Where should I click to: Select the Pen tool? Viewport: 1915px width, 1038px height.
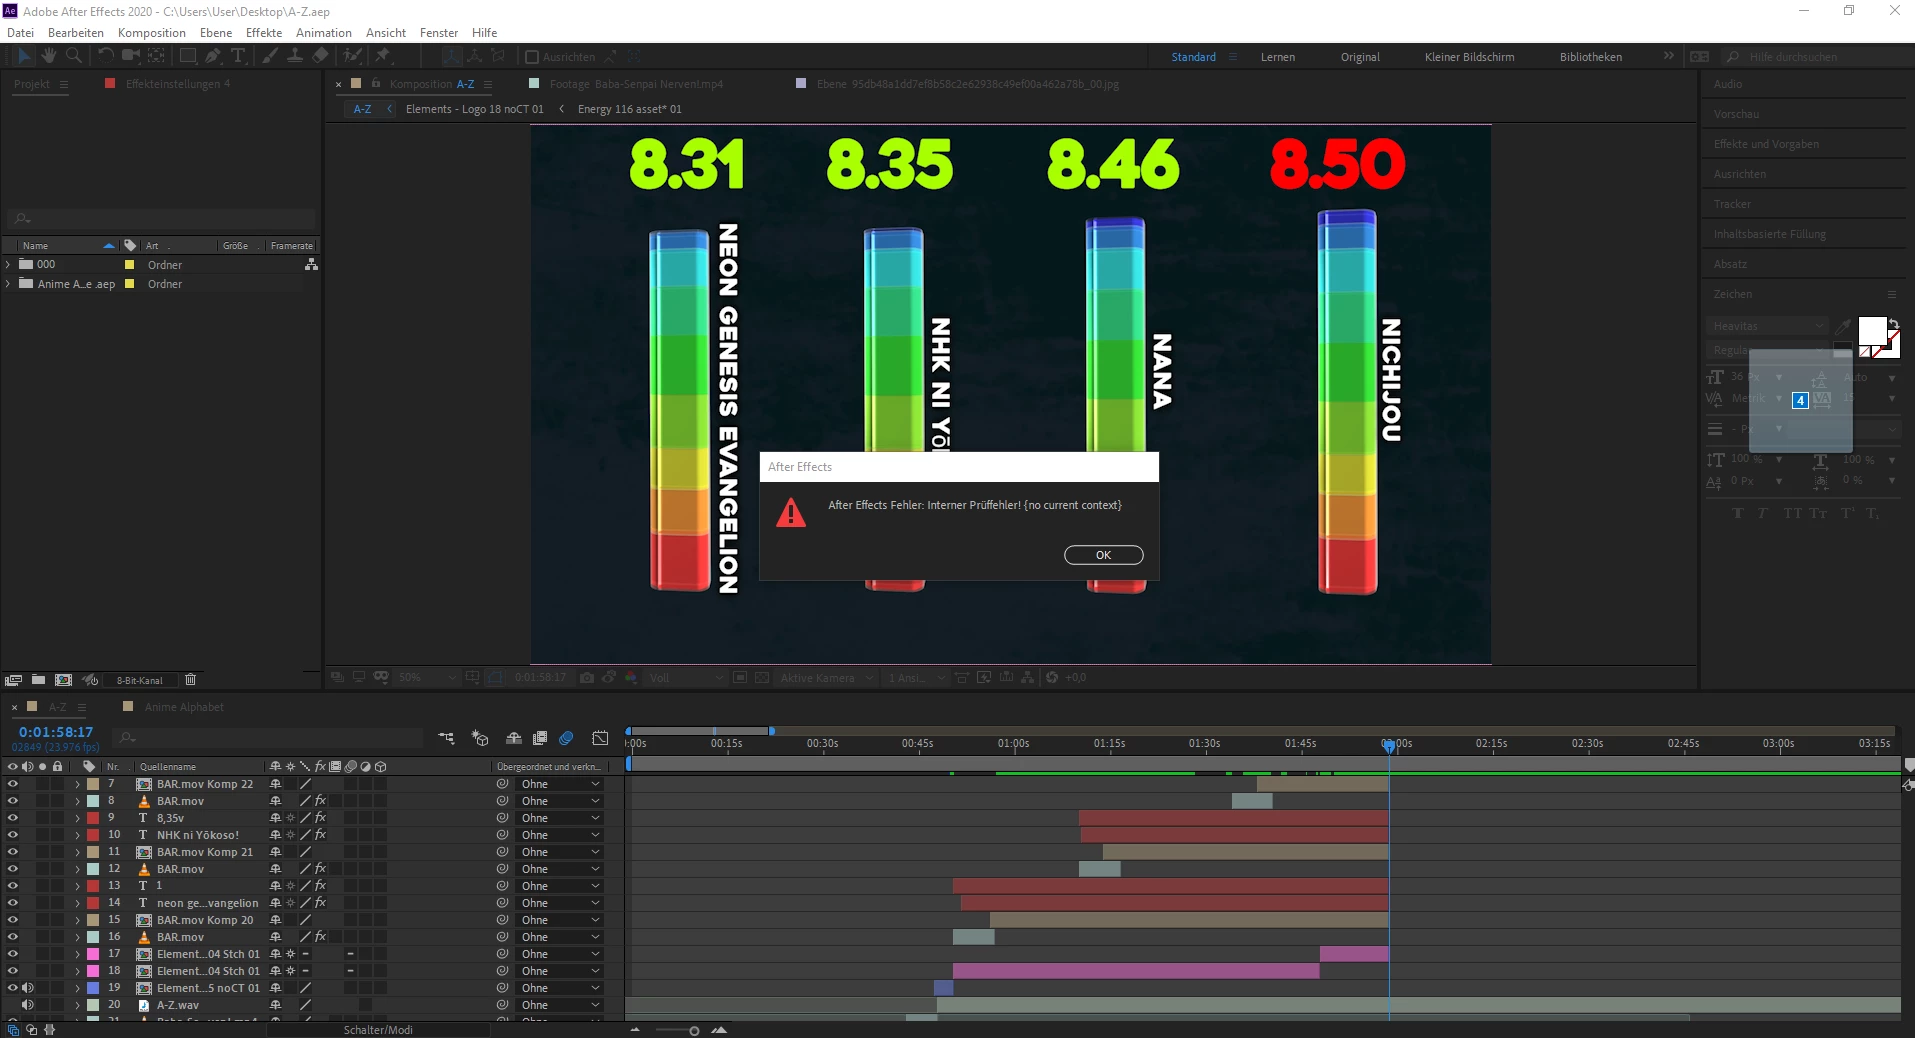tap(213, 56)
